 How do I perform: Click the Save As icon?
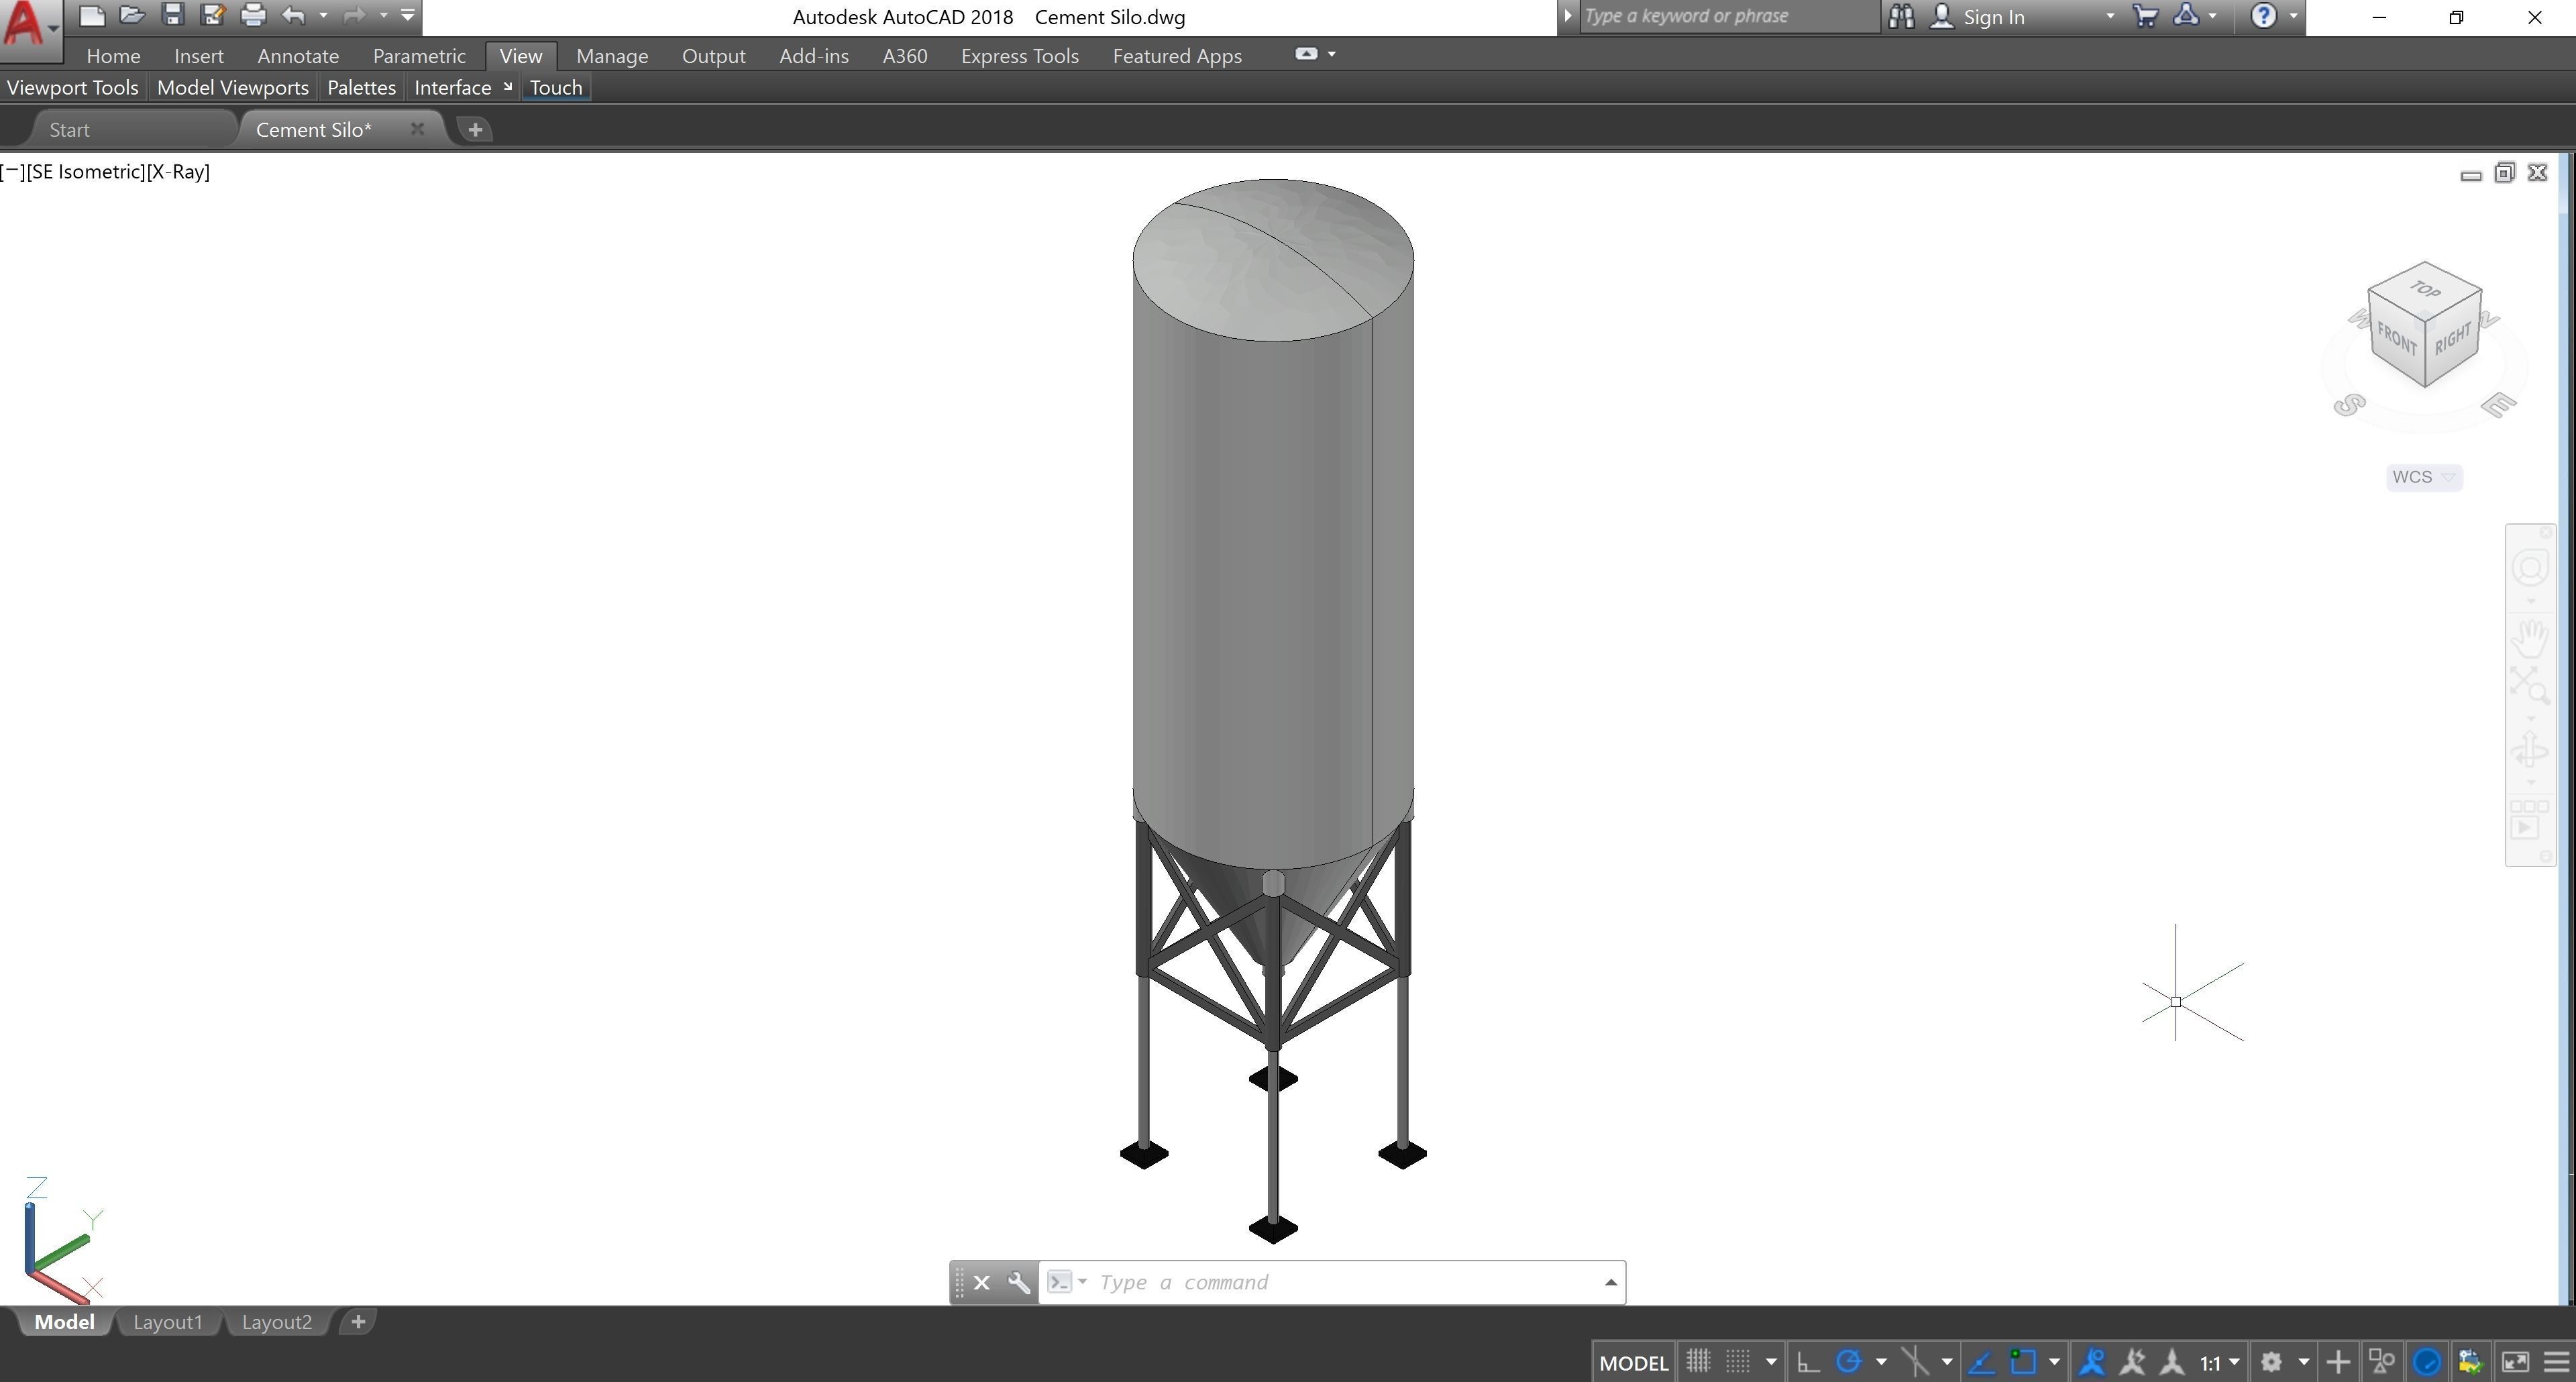point(212,15)
